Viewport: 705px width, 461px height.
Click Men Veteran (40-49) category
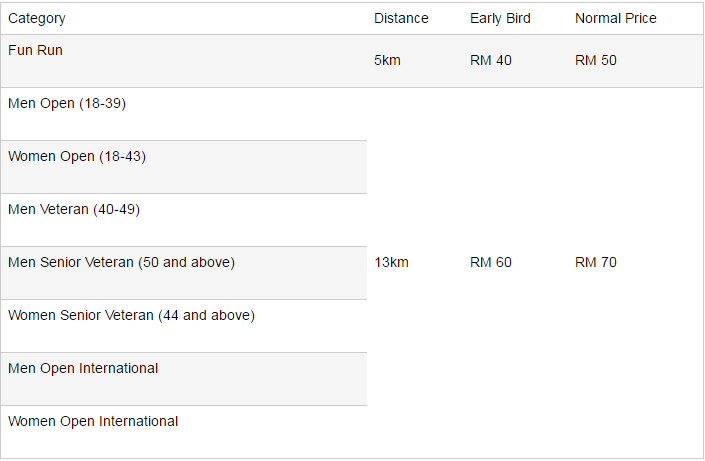point(75,209)
